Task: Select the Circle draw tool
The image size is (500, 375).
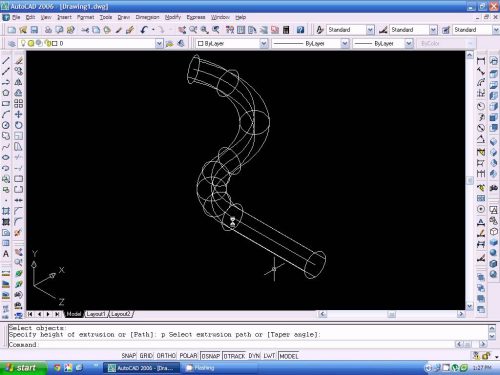Action: [6, 125]
